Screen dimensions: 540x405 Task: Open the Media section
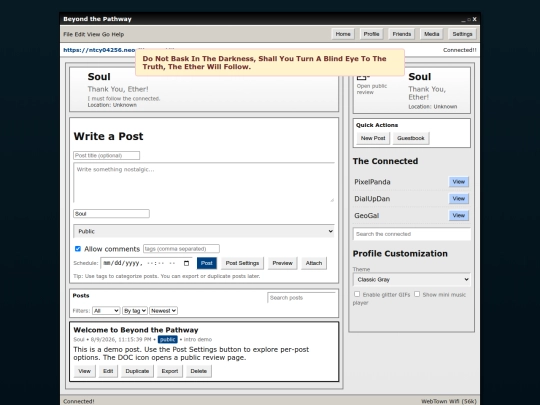click(432, 34)
